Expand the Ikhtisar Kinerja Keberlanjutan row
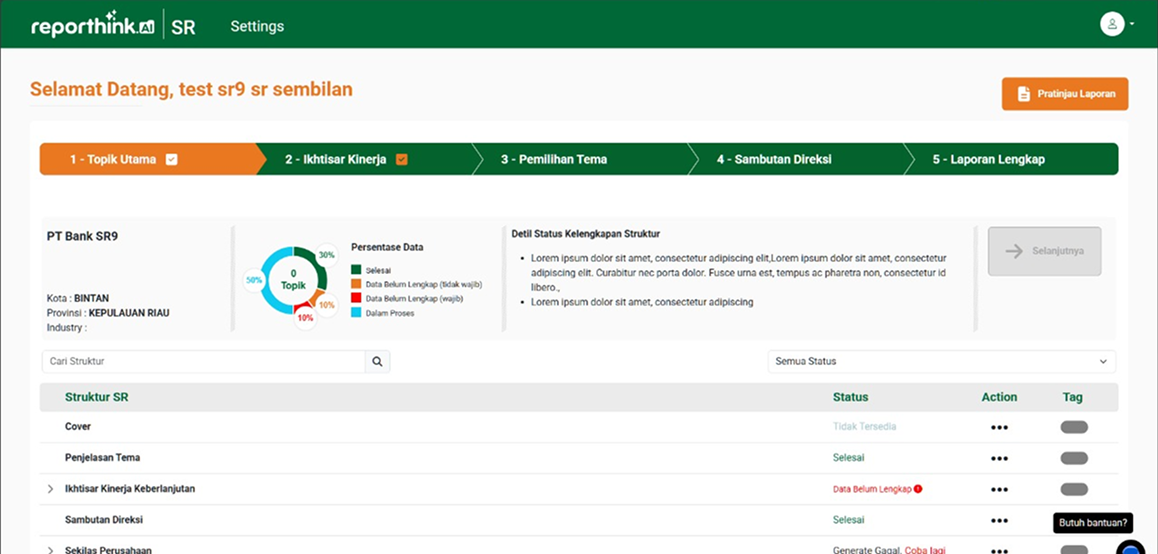 point(51,489)
